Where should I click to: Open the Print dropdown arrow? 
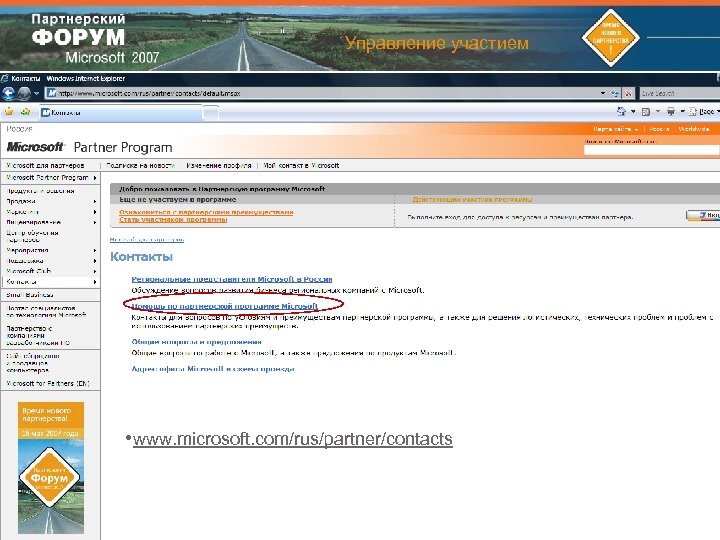pos(682,112)
